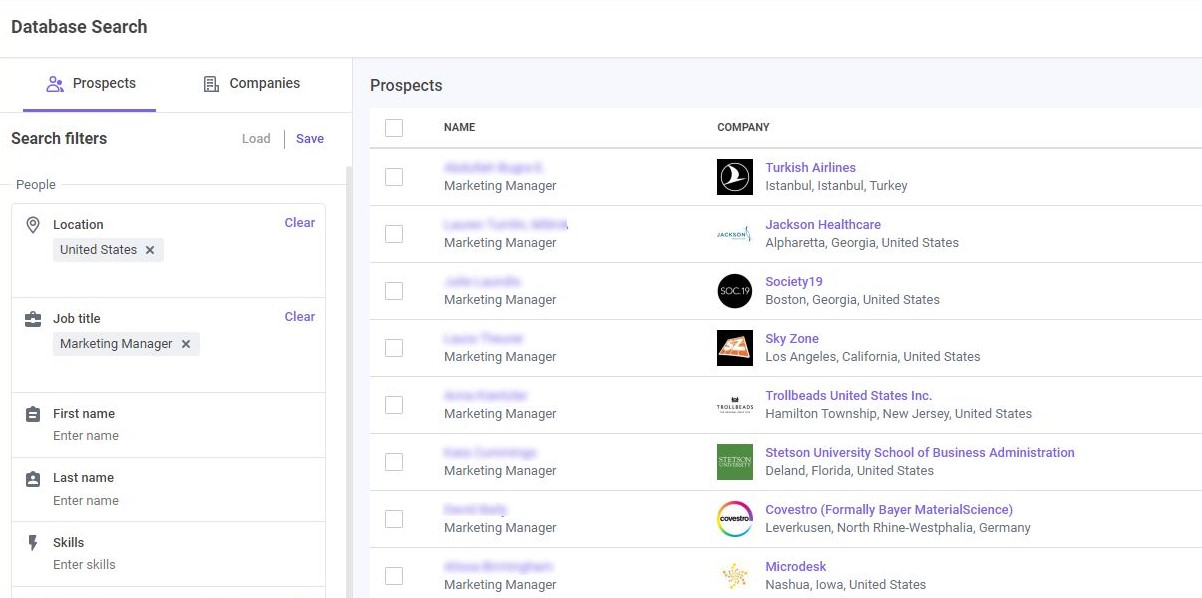Check the Stetson University prospect row
The height and width of the screenshot is (598, 1202).
point(394,462)
